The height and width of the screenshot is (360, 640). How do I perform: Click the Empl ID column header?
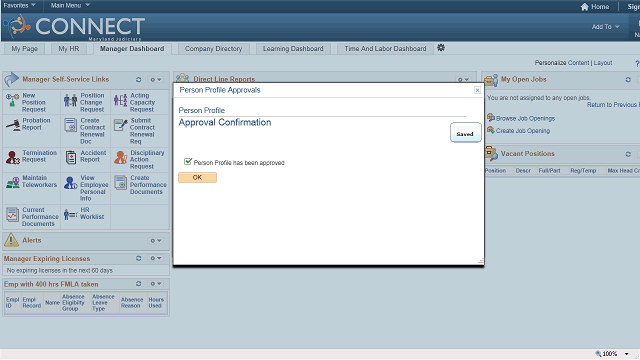[x=12, y=302]
